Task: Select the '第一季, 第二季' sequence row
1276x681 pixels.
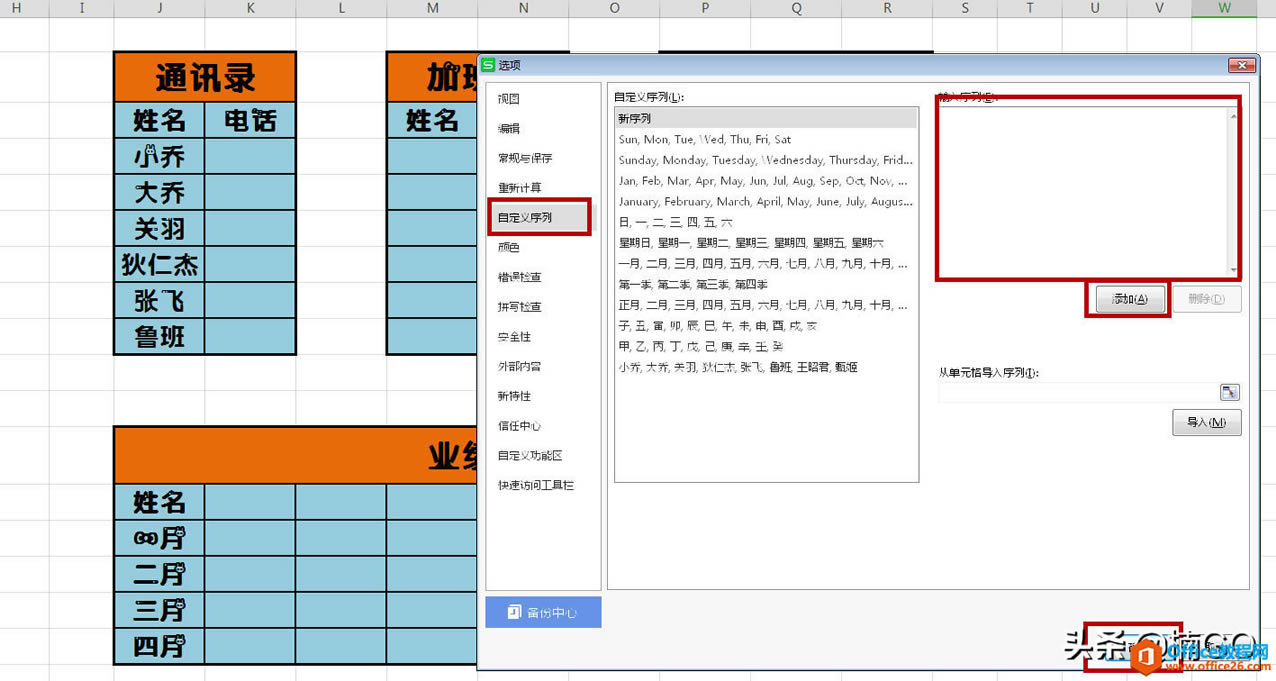Action: [x=766, y=284]
